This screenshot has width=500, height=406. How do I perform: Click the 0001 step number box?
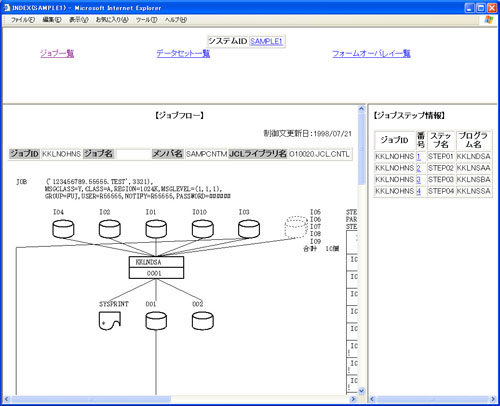(156, 273)
